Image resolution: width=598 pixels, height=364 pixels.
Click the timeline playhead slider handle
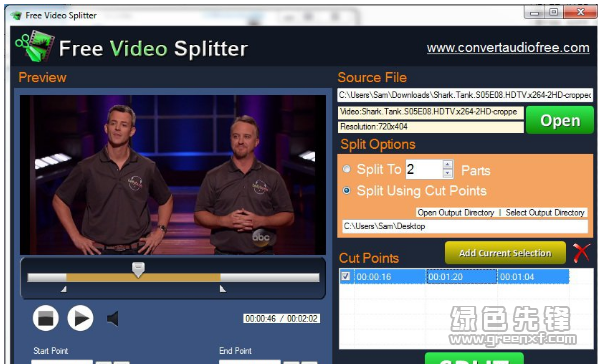point(138,269)
